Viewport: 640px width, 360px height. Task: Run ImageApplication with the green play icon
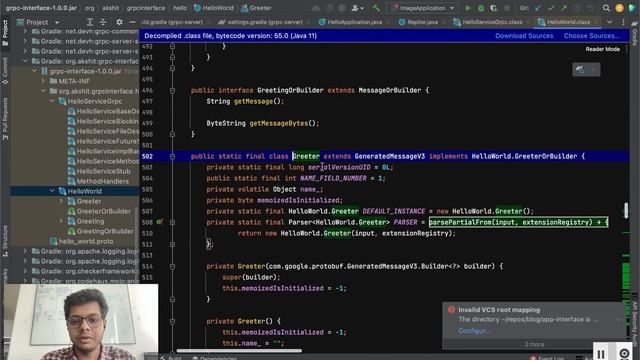click(x=468, y=8)
